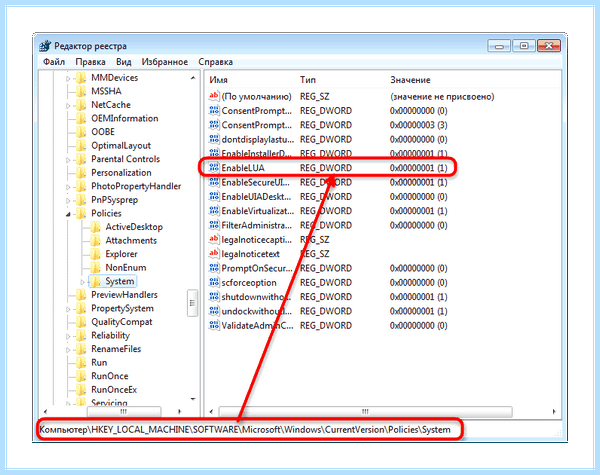This screenshot has width=600, height=475.
Task: Select the Explorer folder icon
Action: (x=95, y=254)
